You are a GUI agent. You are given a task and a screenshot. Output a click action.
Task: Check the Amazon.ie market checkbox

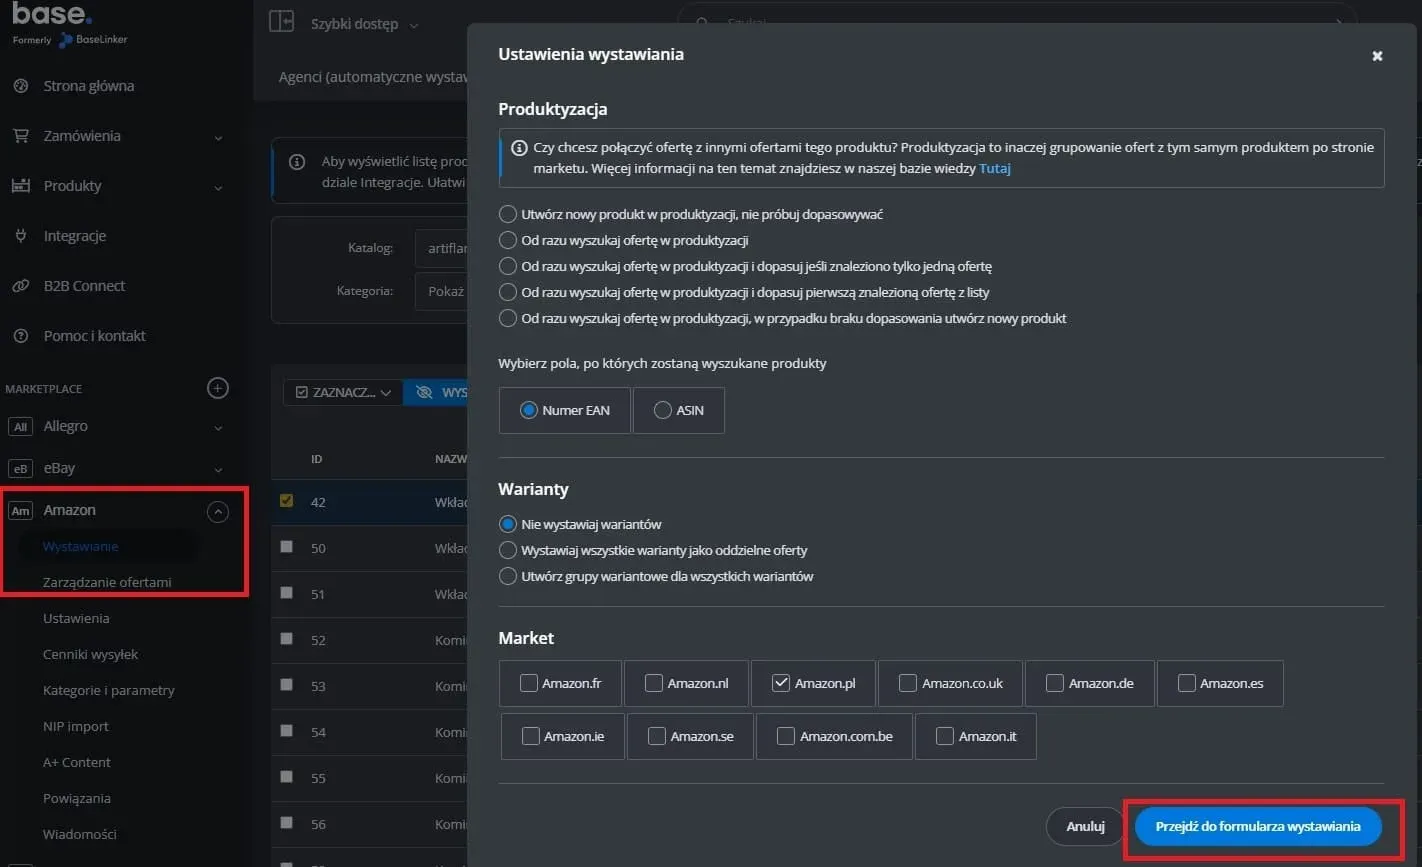point(531,736)
